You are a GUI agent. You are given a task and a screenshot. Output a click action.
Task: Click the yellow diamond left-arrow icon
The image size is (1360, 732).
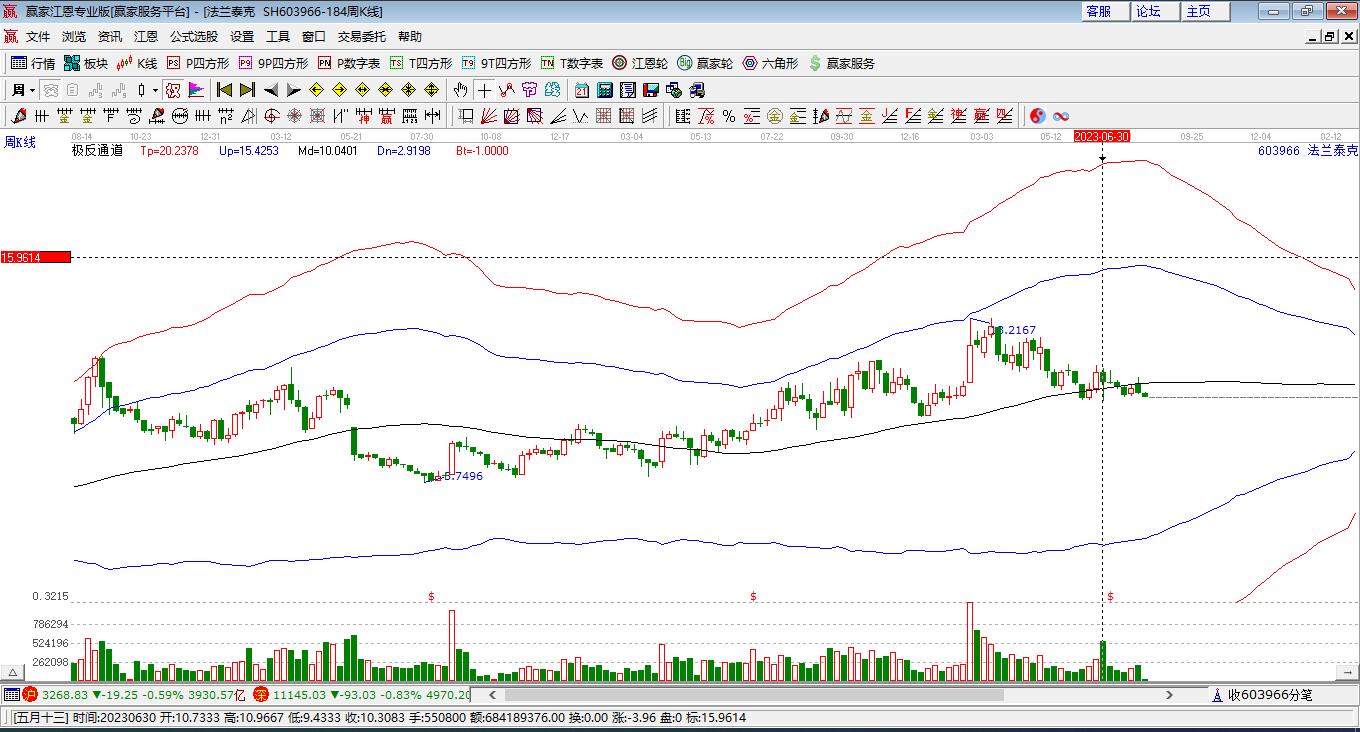(x=316, y=90)
